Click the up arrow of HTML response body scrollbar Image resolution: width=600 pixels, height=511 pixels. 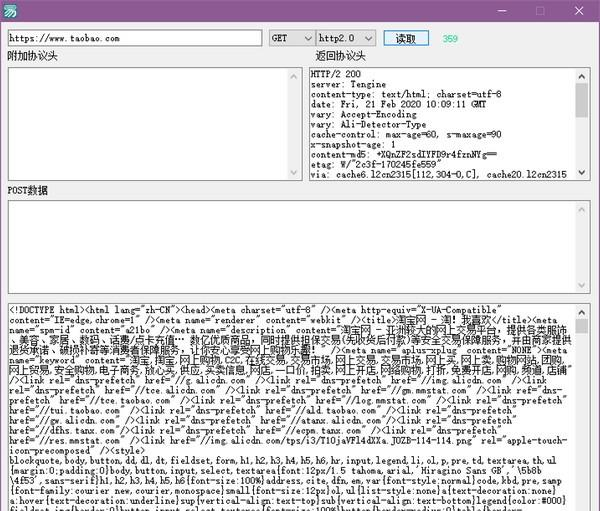pos(582,312)
